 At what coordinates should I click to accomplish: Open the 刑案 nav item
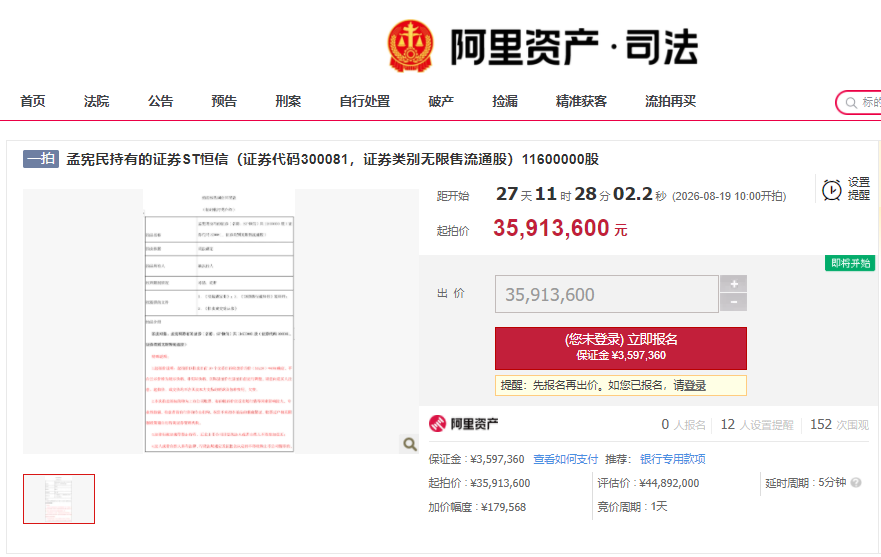tap(288, 101)
